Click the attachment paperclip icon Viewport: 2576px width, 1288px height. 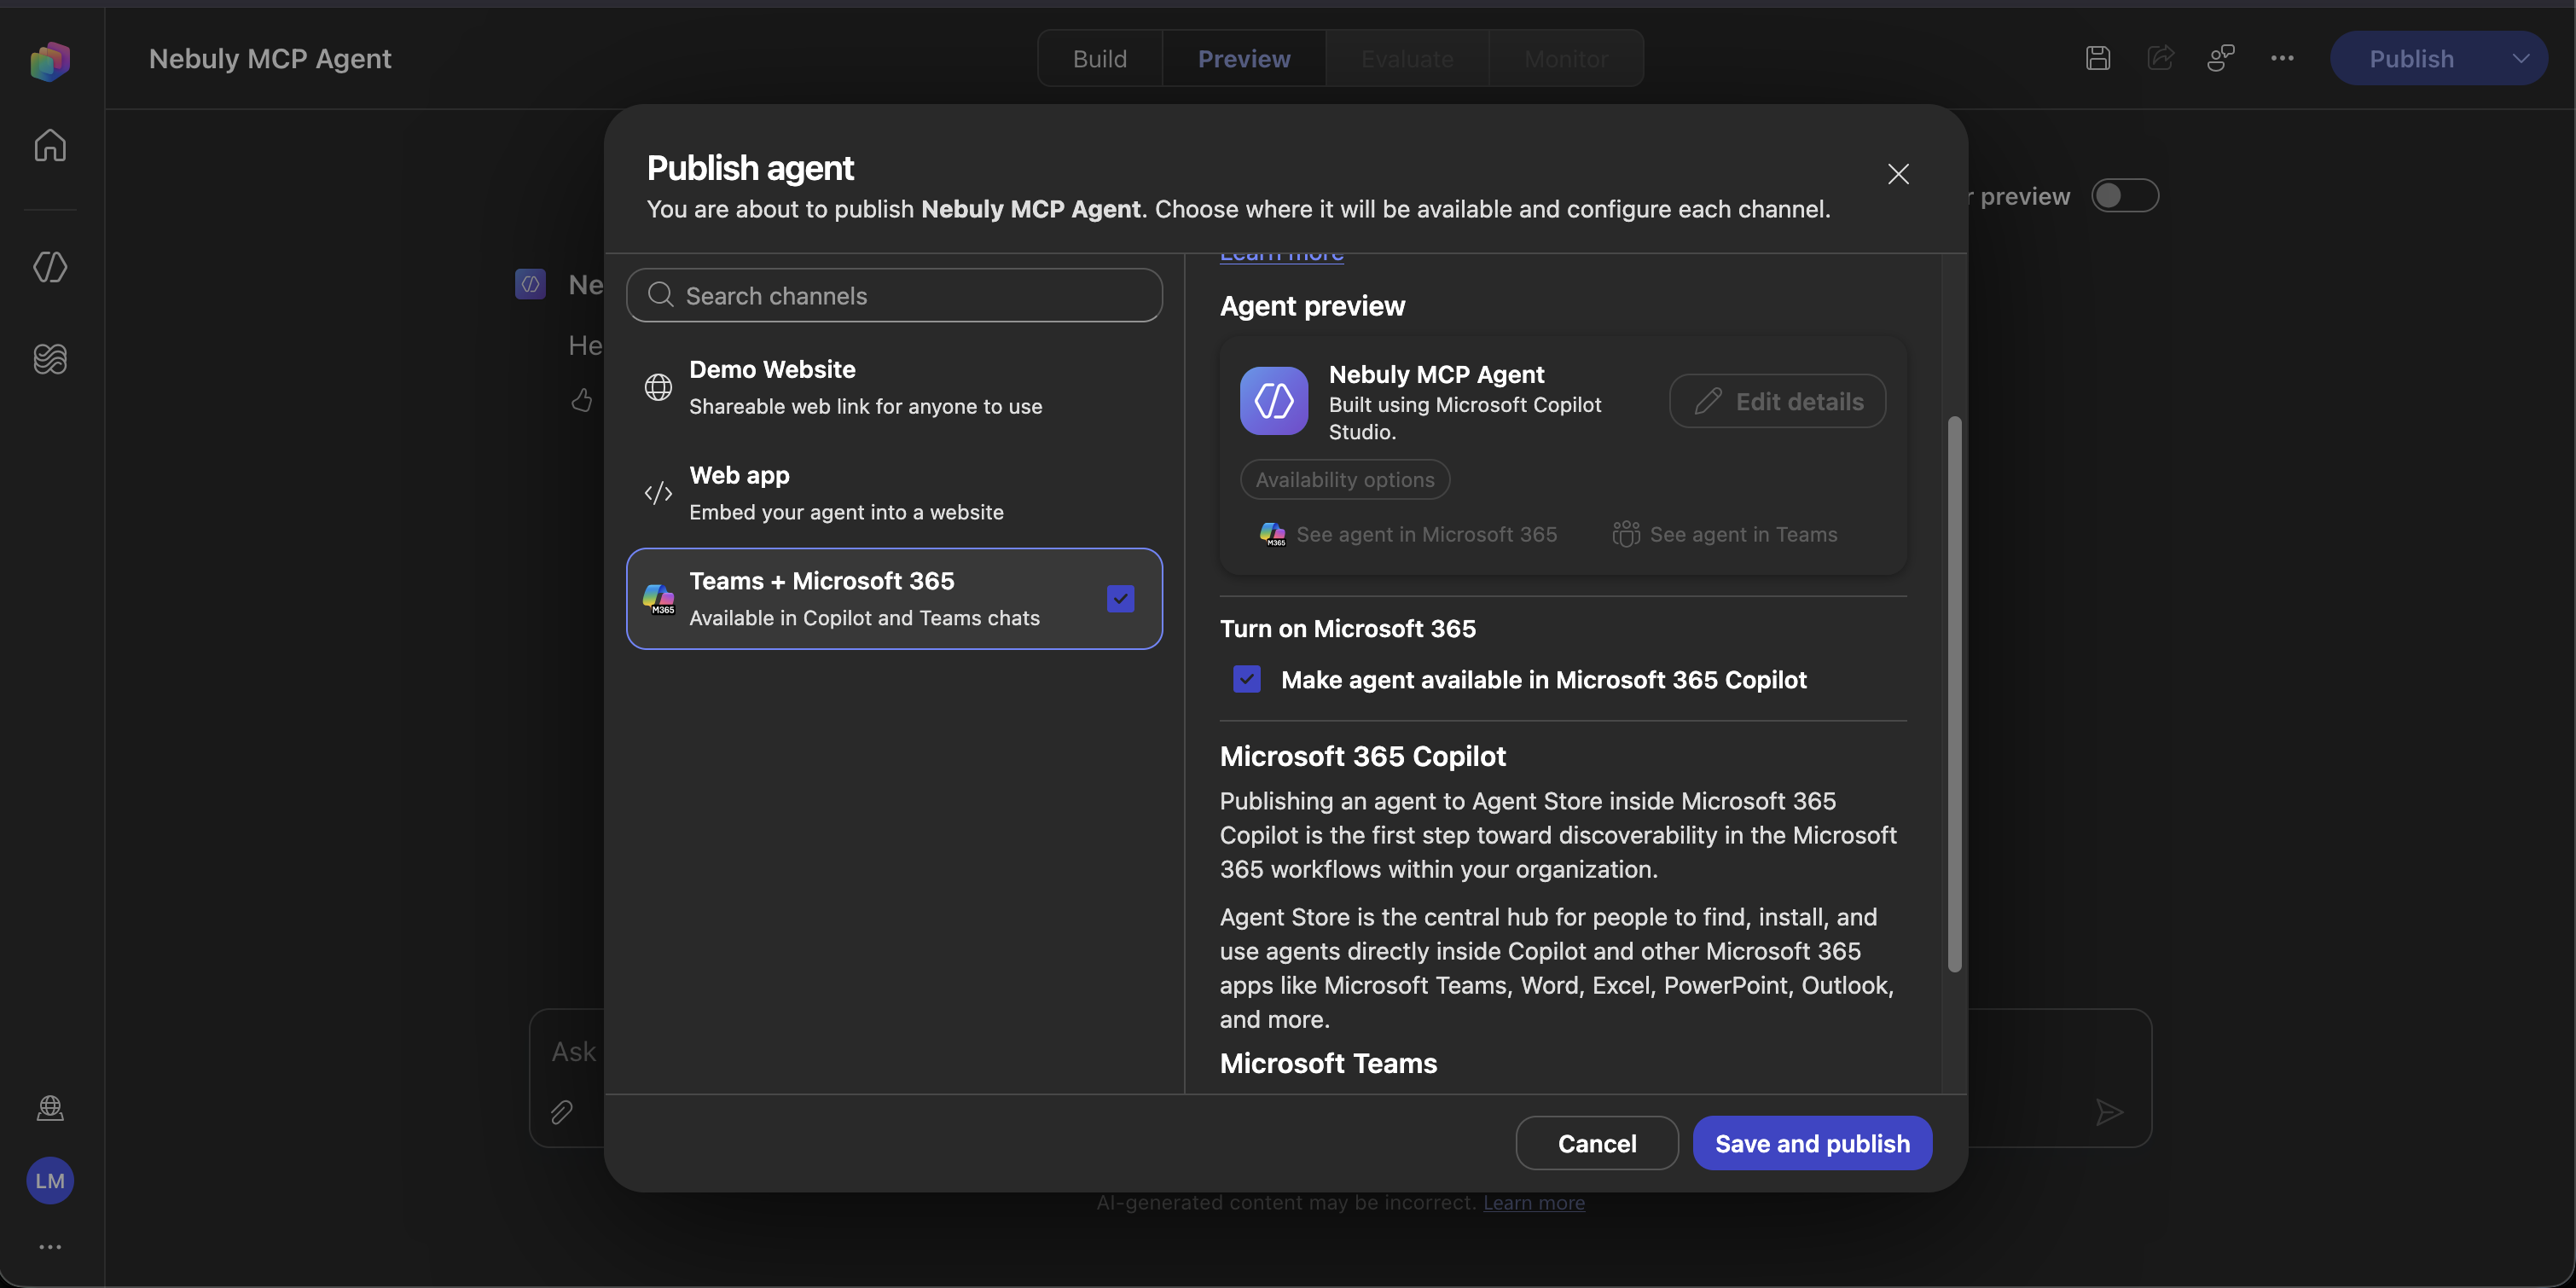point(561,1111)
